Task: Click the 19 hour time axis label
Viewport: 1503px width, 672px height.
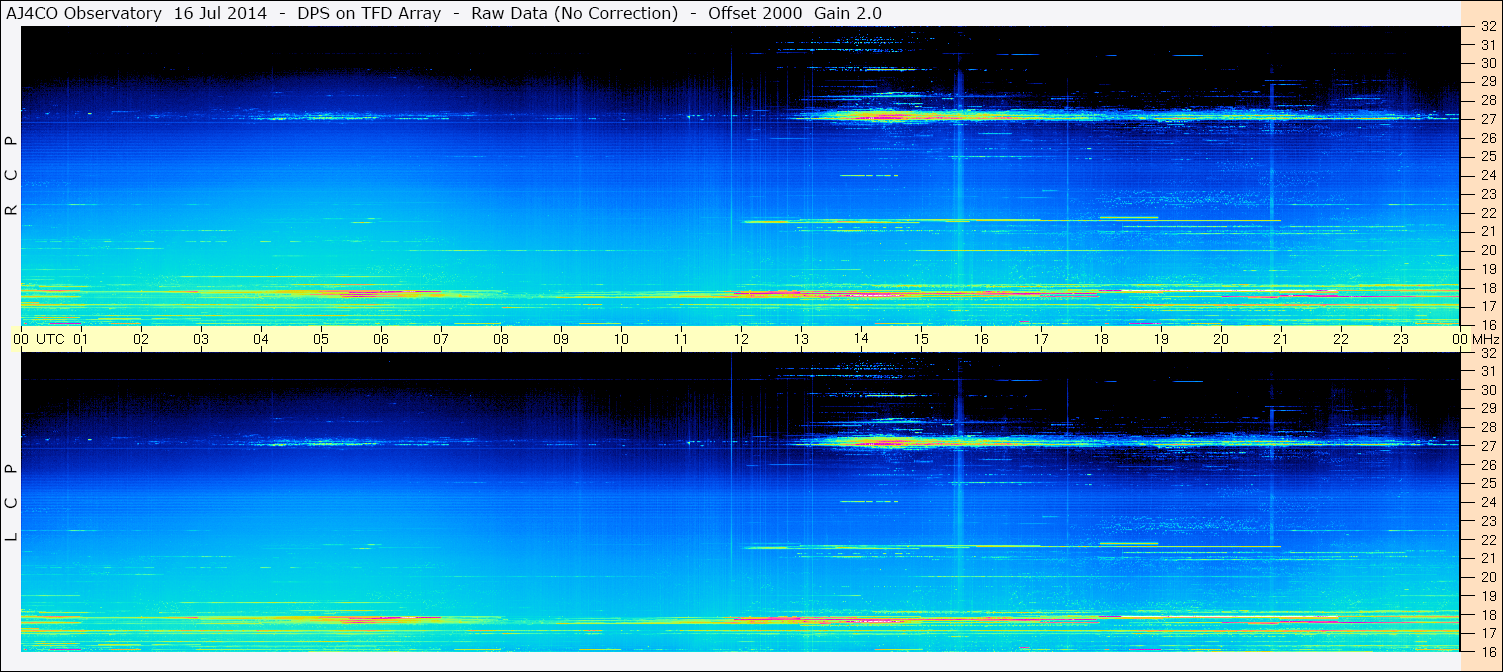Action: tap(1161, 339)
